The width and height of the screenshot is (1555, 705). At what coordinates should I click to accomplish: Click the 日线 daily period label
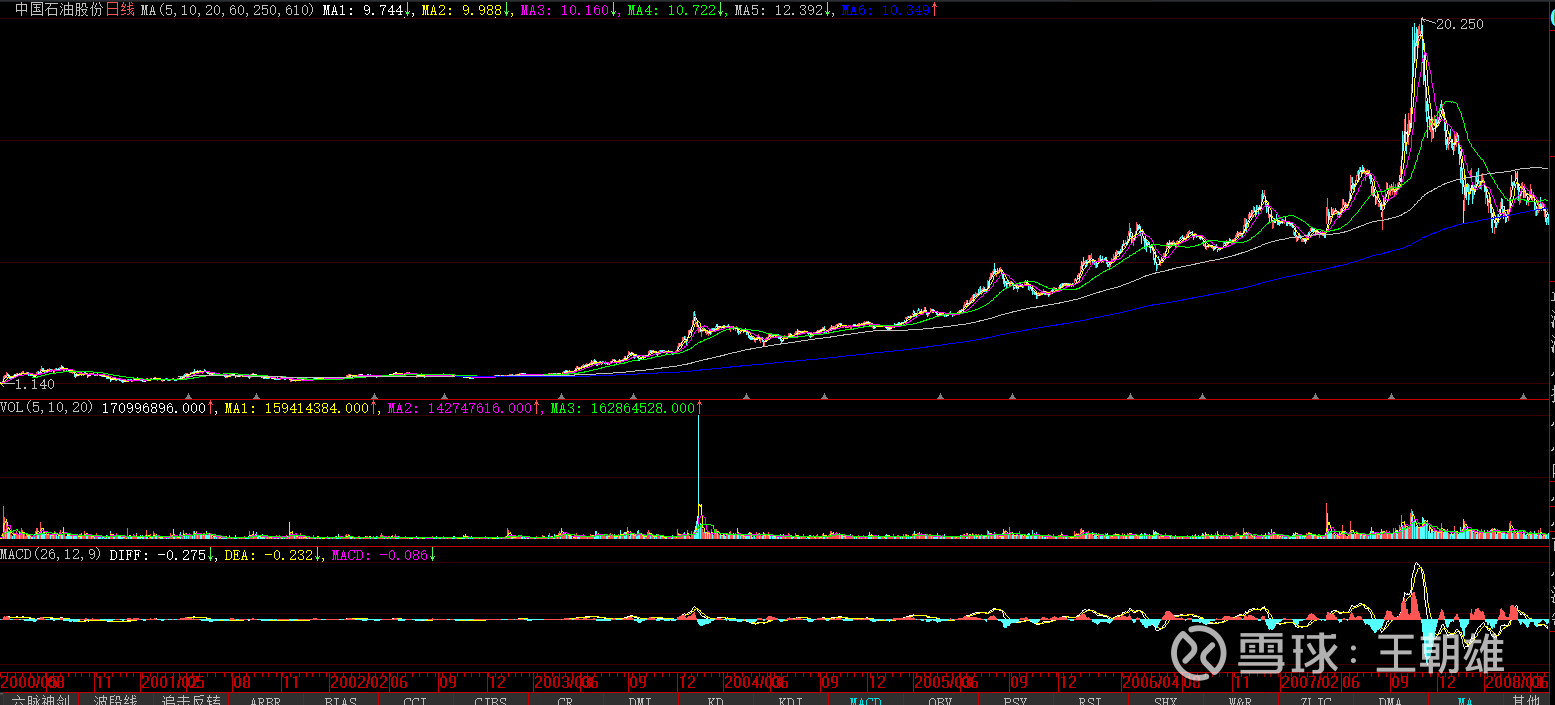tap(120, 9)
